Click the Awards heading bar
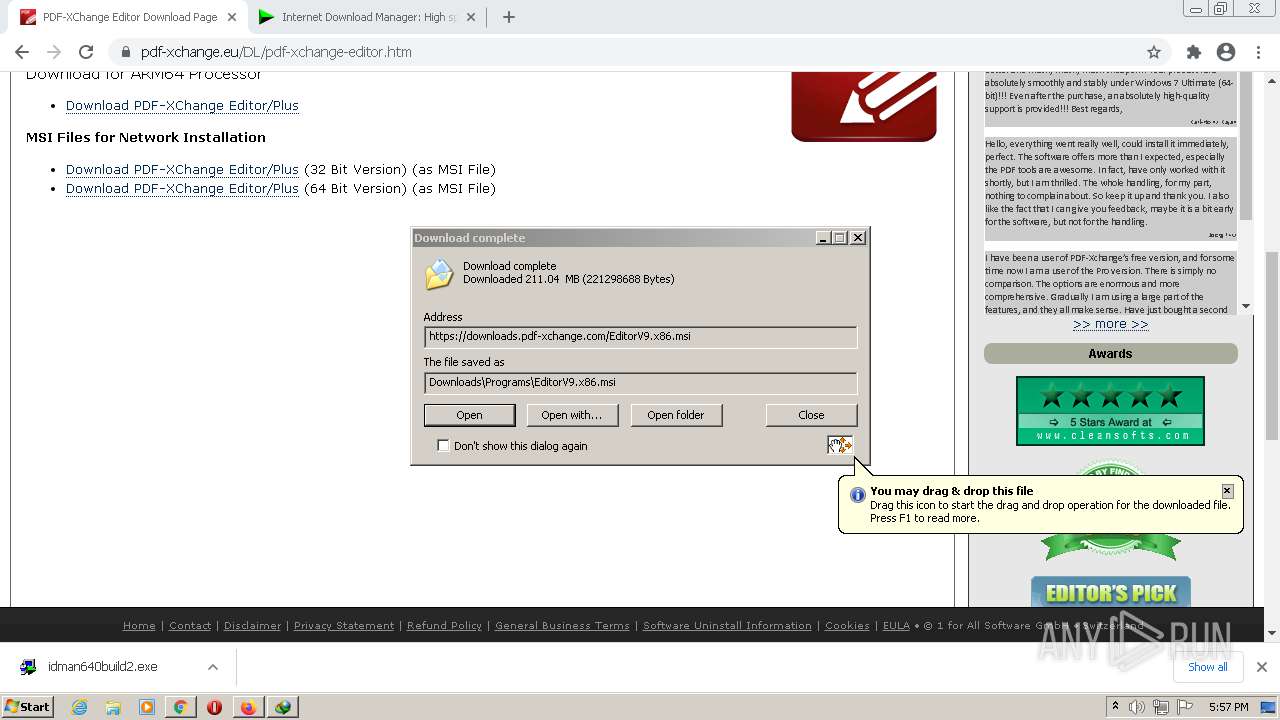Screen dimensions: 1280x720 pos(1110,354)
